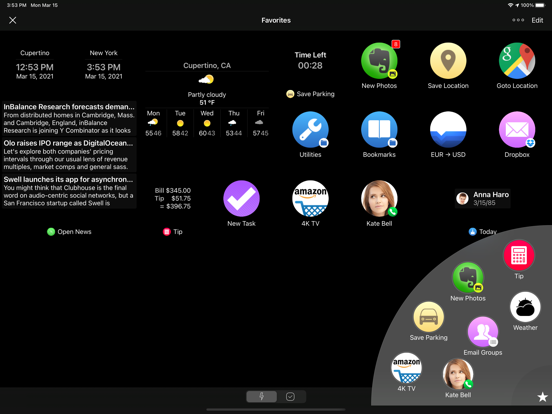Open the Olo raises IPO range article
Viewport: 552px width, 414px height.
click(69, 155)
